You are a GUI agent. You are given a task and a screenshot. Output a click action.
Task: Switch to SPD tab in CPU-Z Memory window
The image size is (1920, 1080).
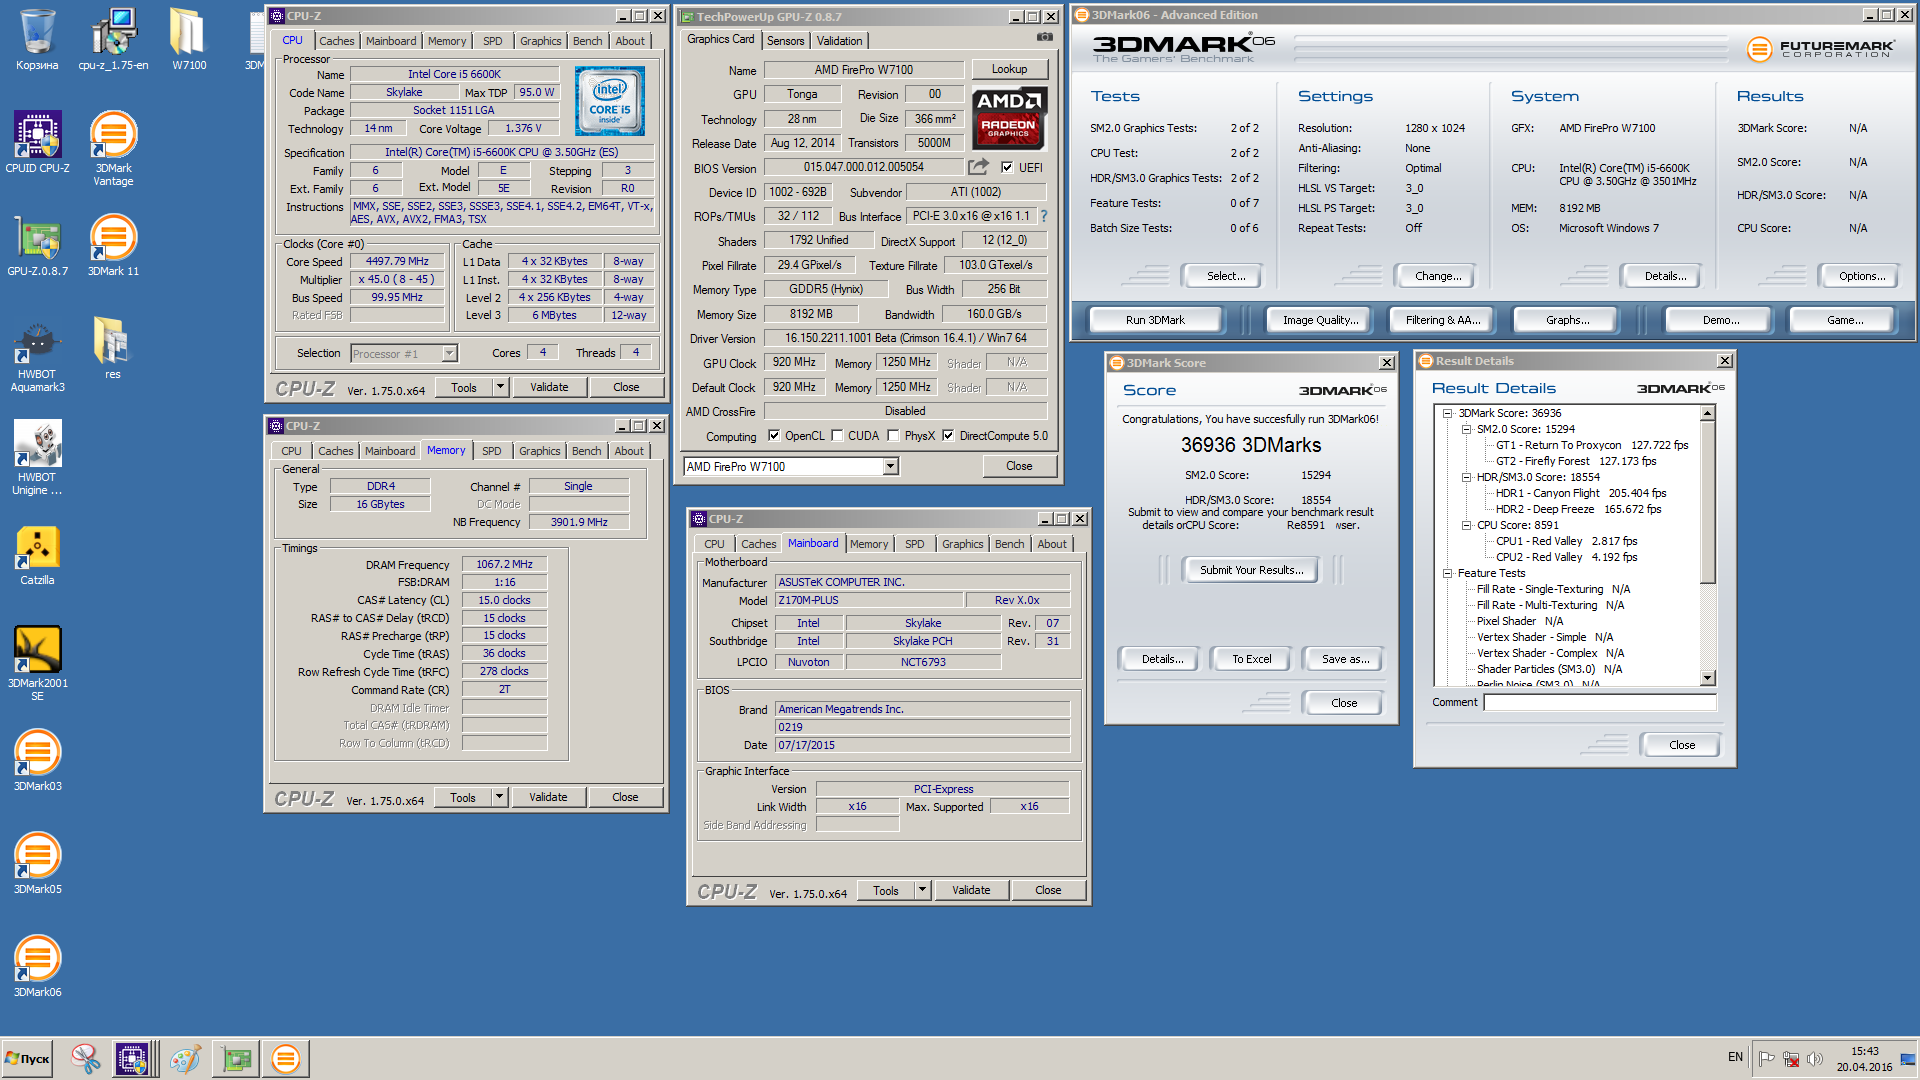pyautogui.click(x=491, y=451)
